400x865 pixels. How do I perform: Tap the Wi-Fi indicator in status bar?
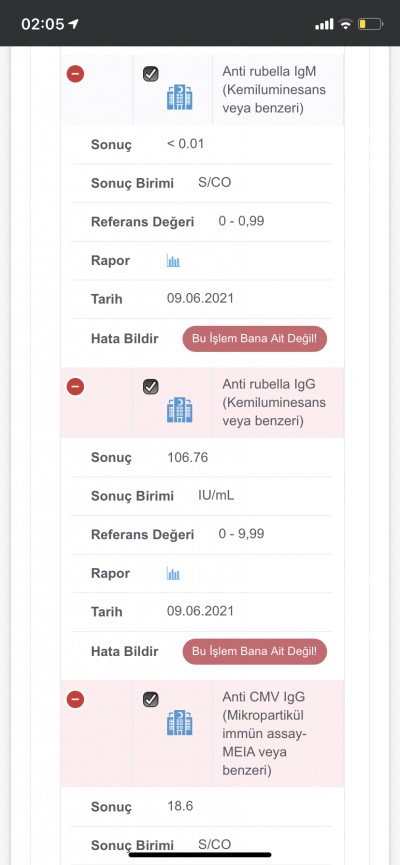click(x=346, y=24)
